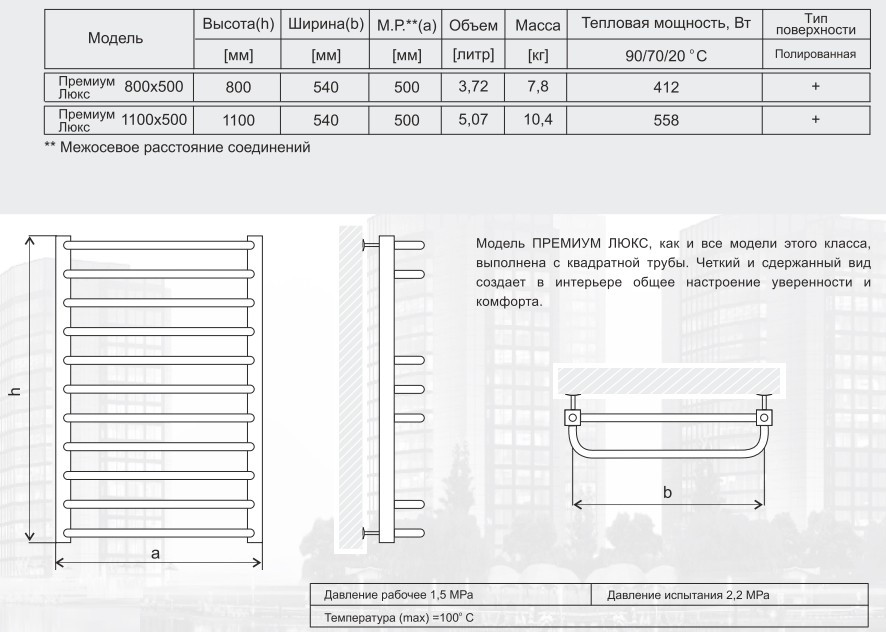The image size is (886, 632).
Task: Click the front view towel rail diagram
Action: [158, 388]
